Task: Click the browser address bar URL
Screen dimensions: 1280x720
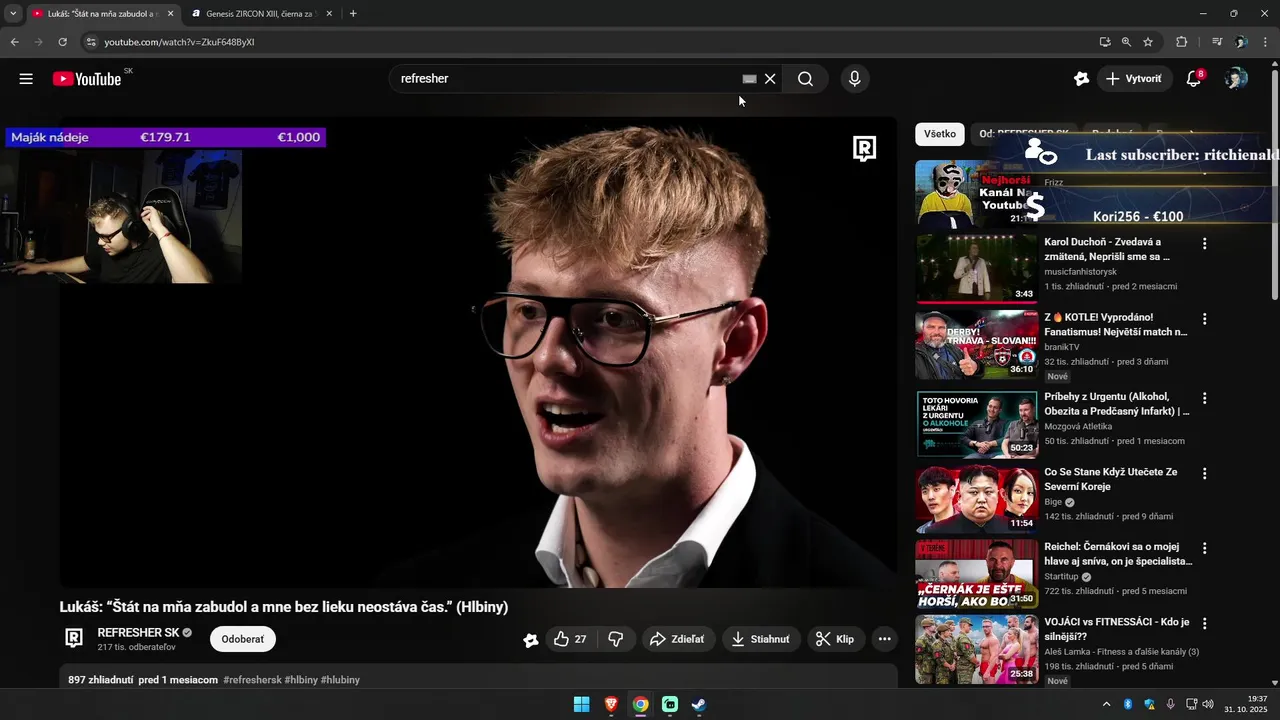Action: (179, 42)
